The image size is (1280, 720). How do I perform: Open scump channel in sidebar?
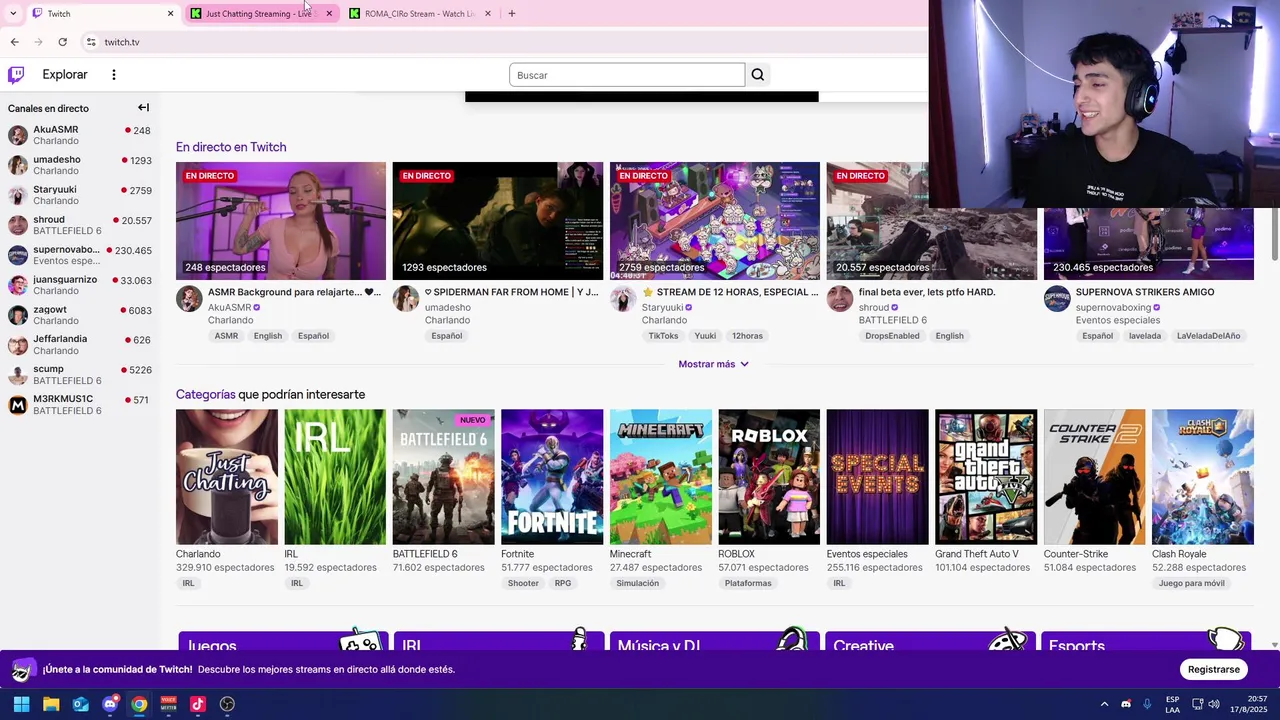80,375
